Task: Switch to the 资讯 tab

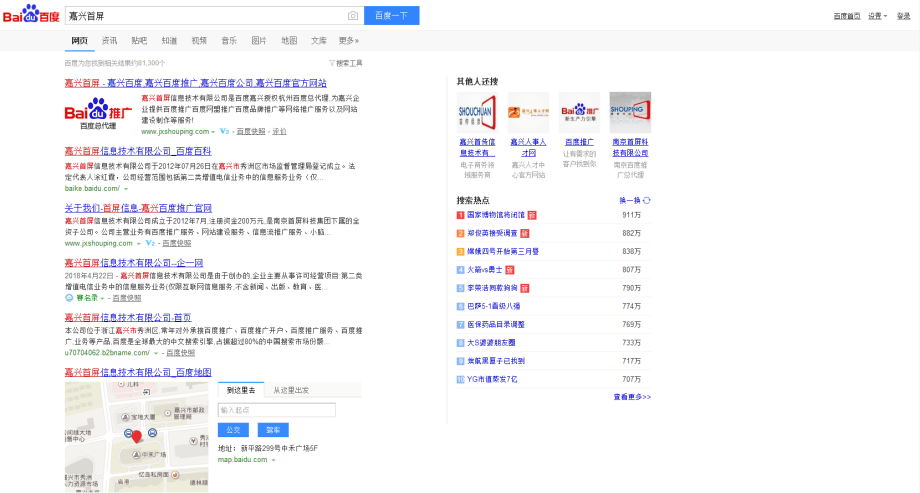Action: pos(109,40)
